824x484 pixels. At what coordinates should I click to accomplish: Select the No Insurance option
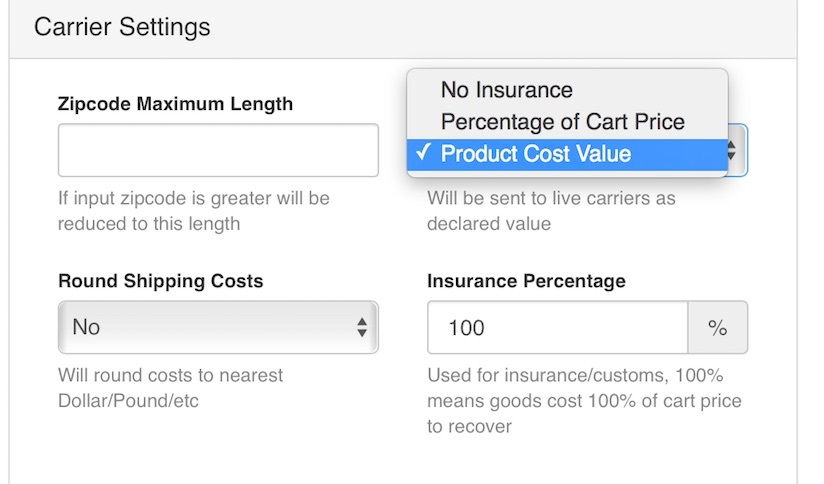tap(506, 90)
